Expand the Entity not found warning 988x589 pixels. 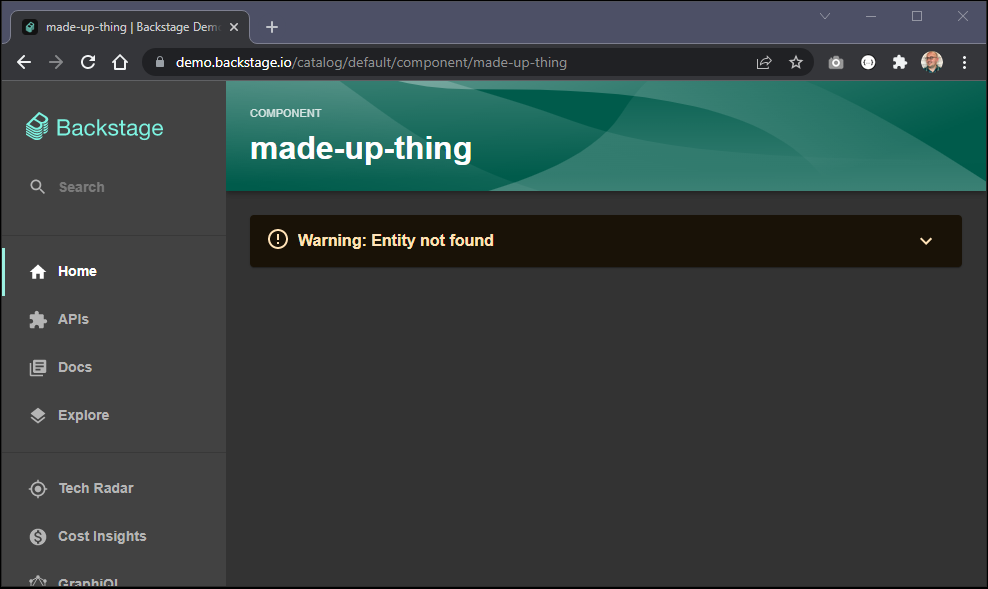click(x=926, y=241)
